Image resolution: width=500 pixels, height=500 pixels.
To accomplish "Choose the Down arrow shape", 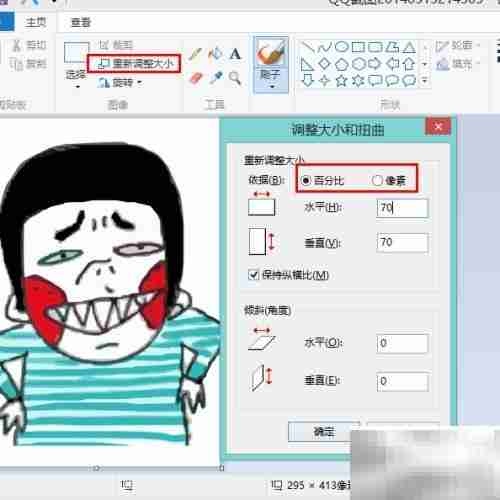I will [307, 80].
